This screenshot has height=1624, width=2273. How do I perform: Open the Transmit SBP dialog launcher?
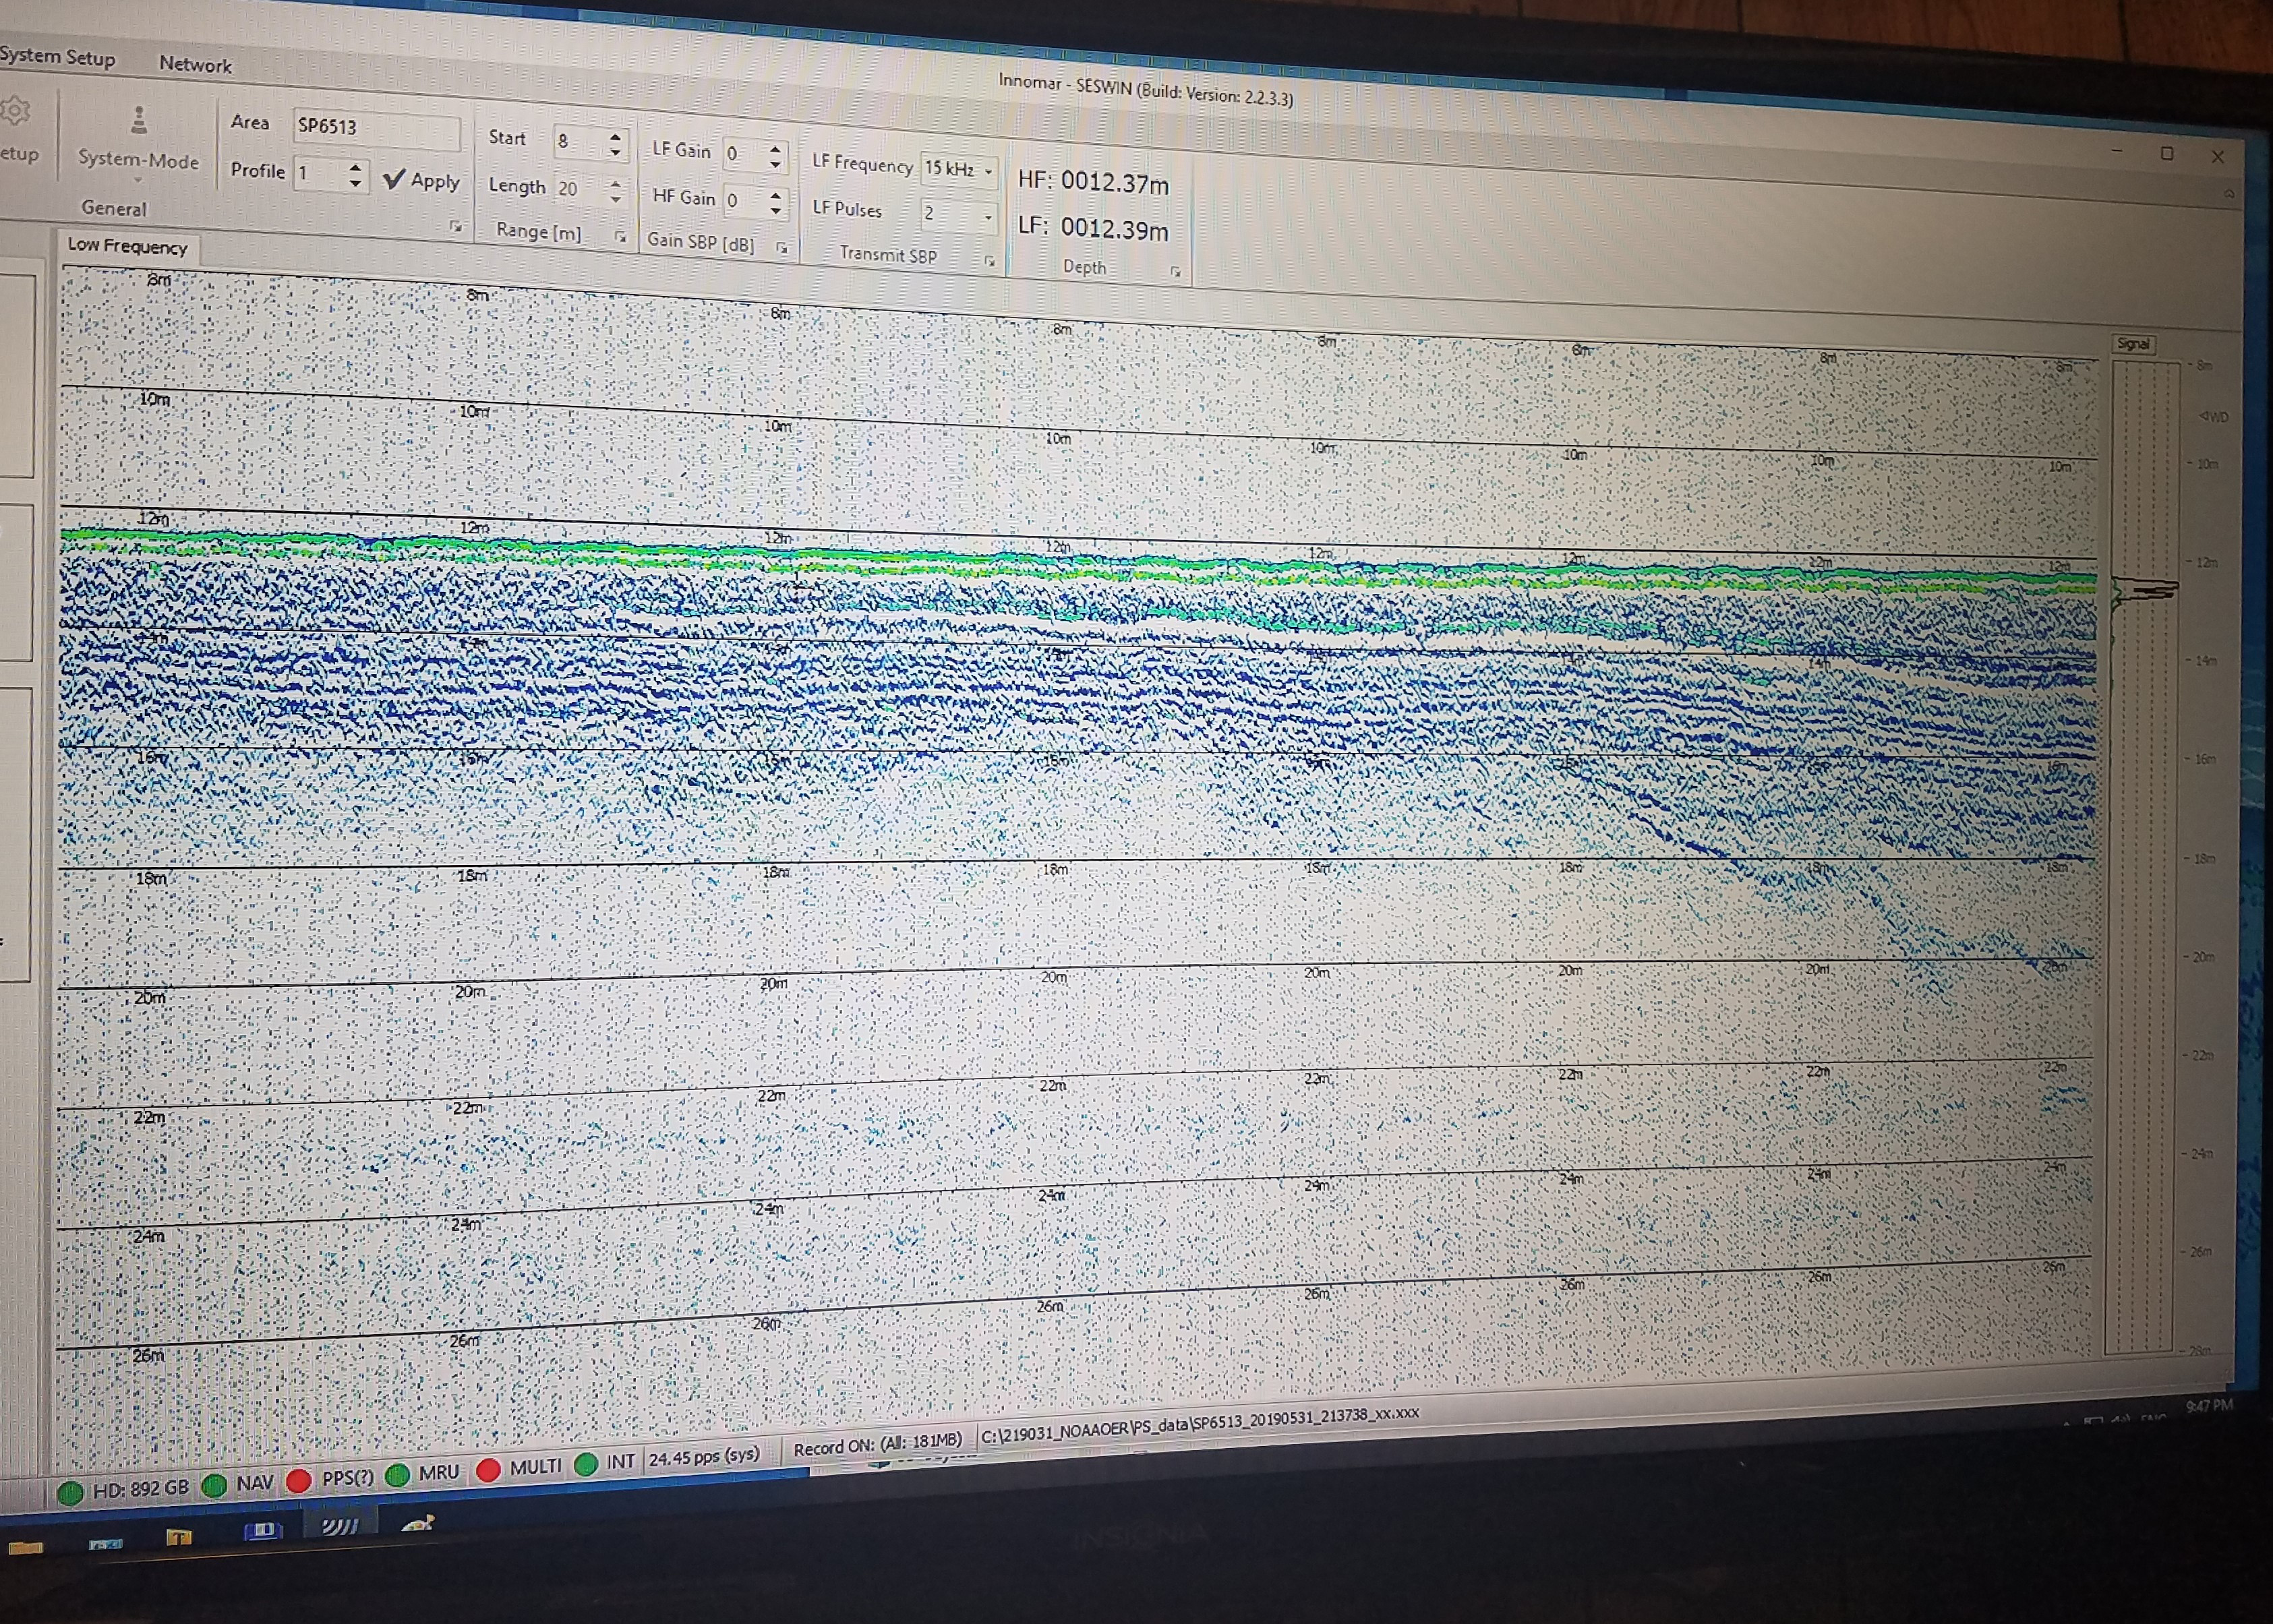pos(989,261)
